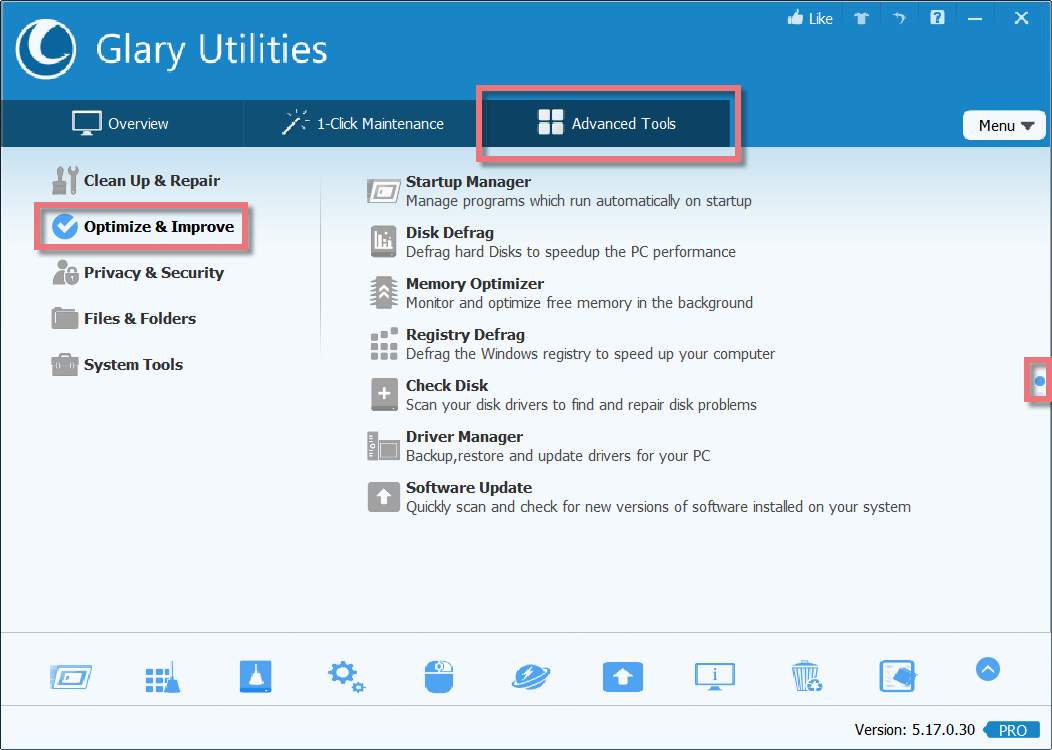Collapse the bottom toolbar with the chevron
Viewport: 1052px width, 750px height.
[x=987, y=669]
